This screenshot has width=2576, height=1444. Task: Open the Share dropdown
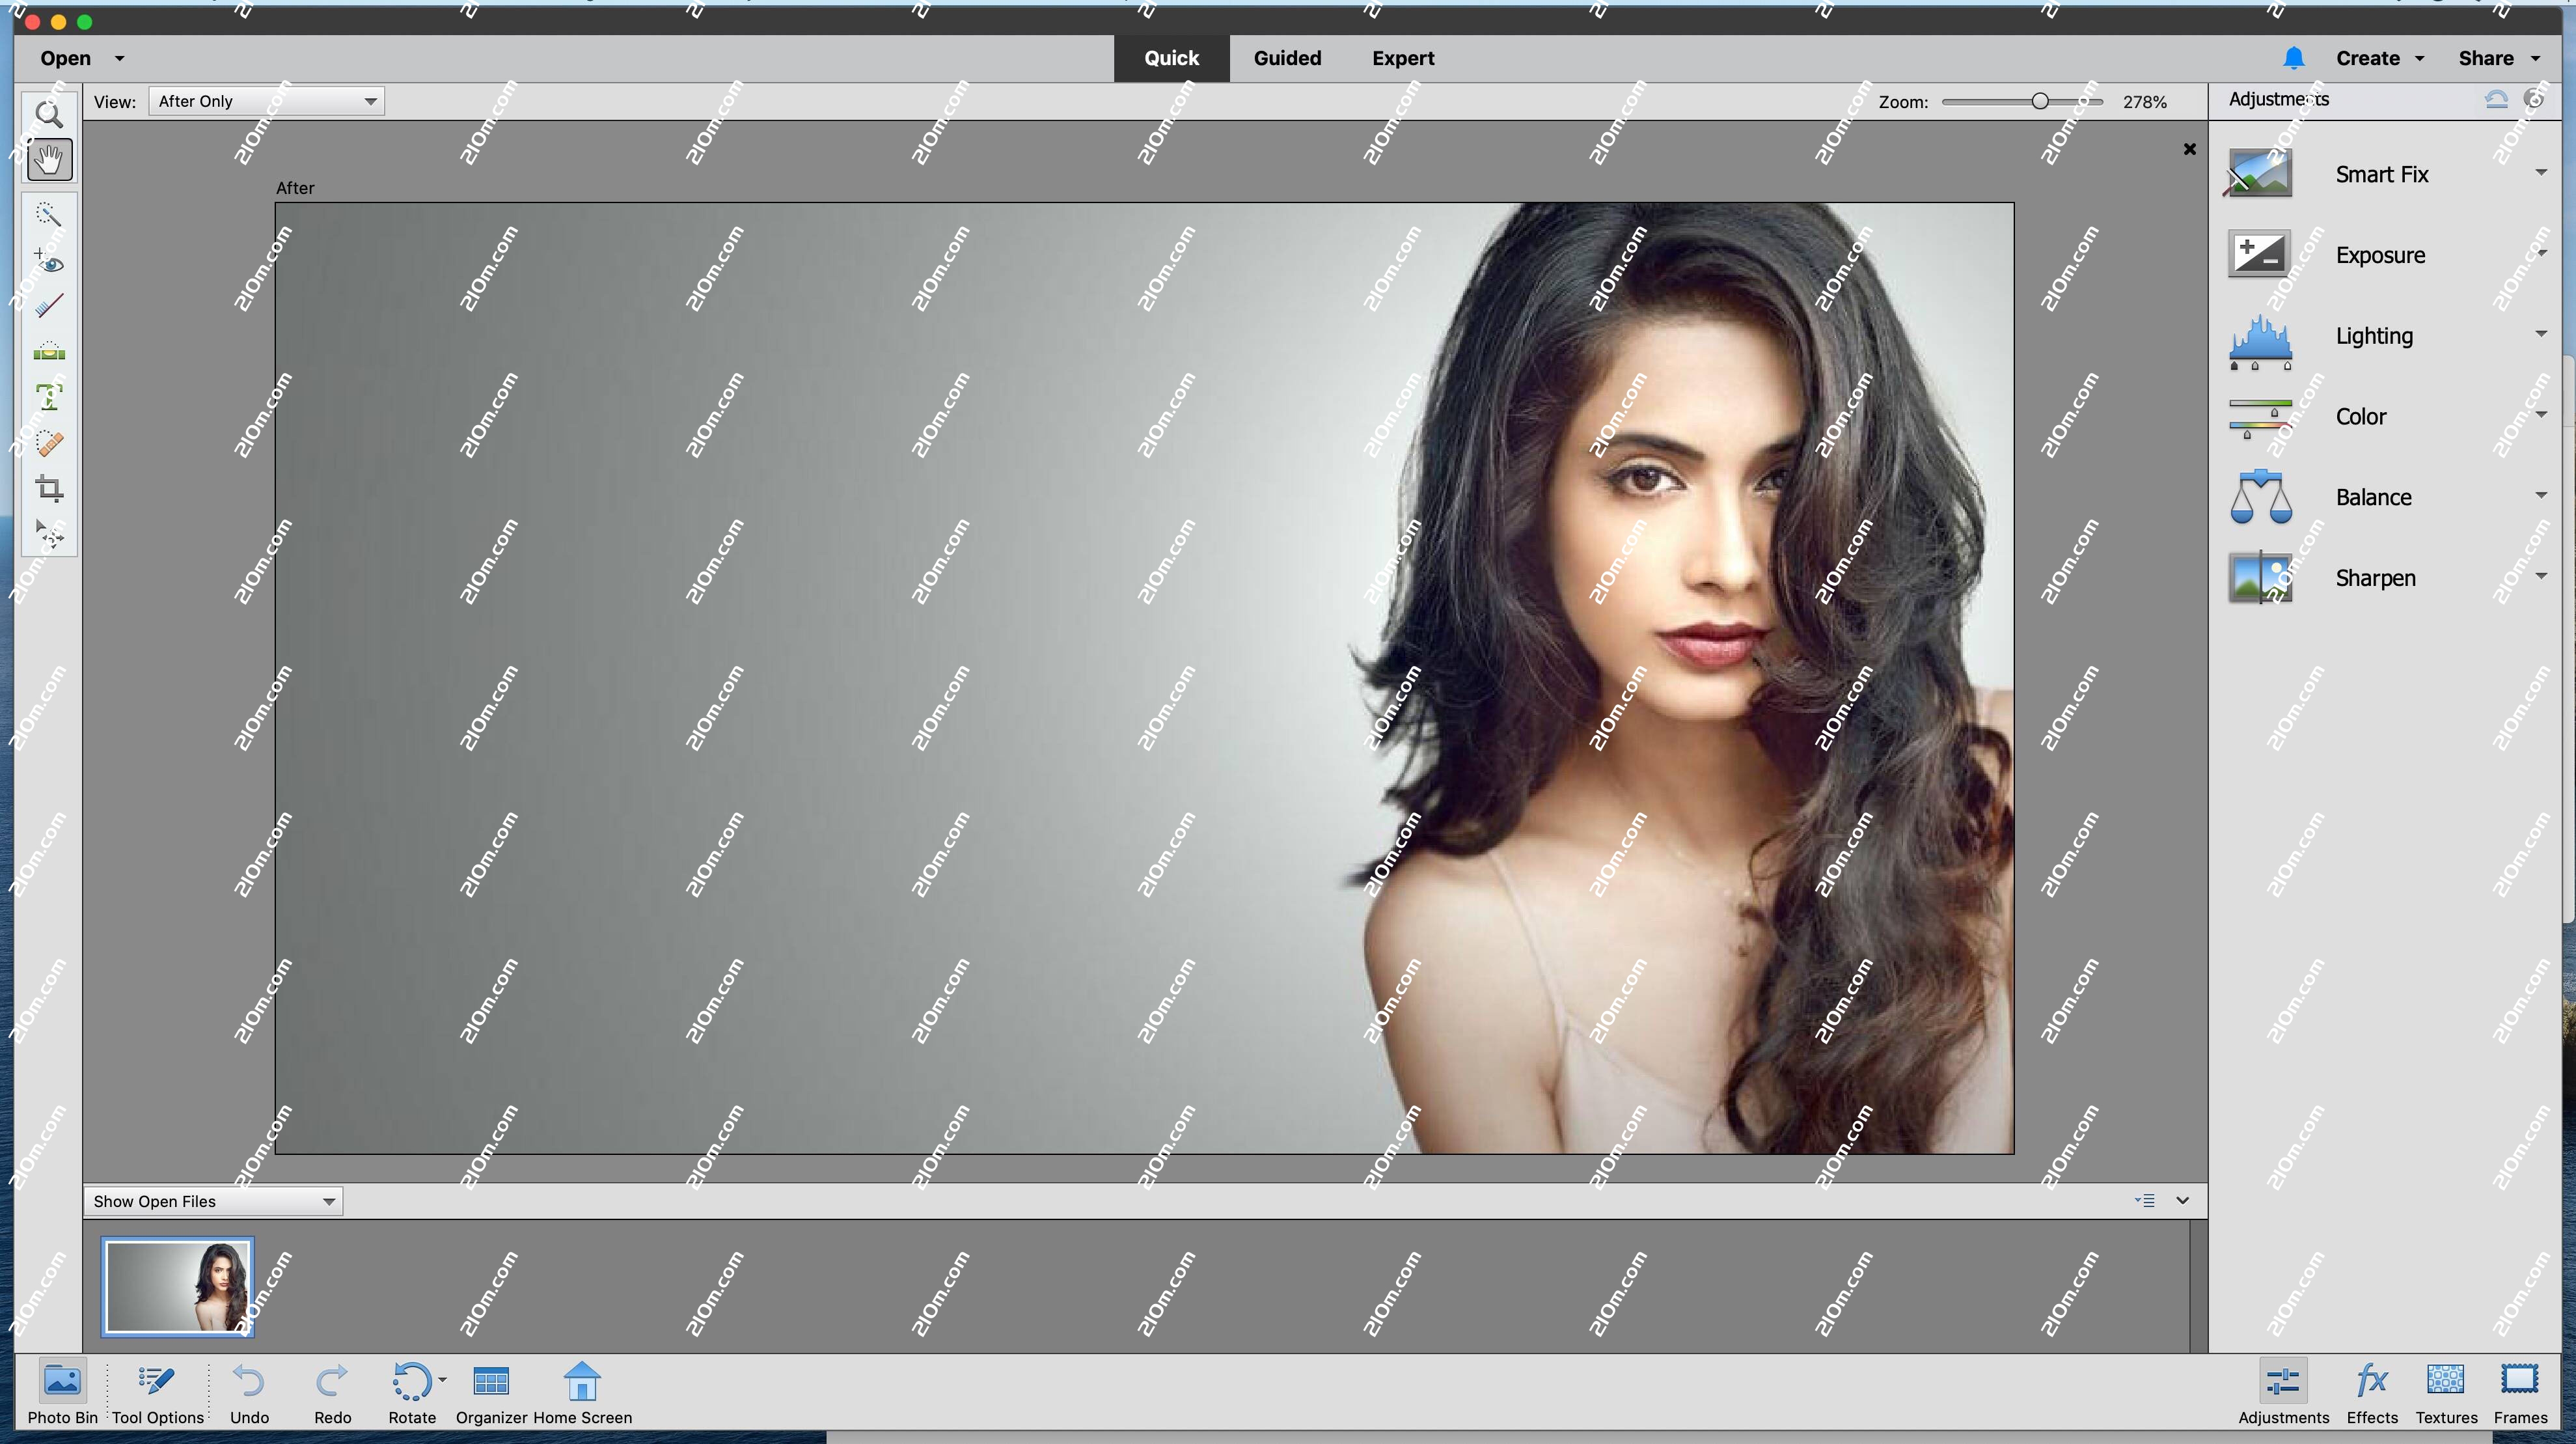[2499, 58]
